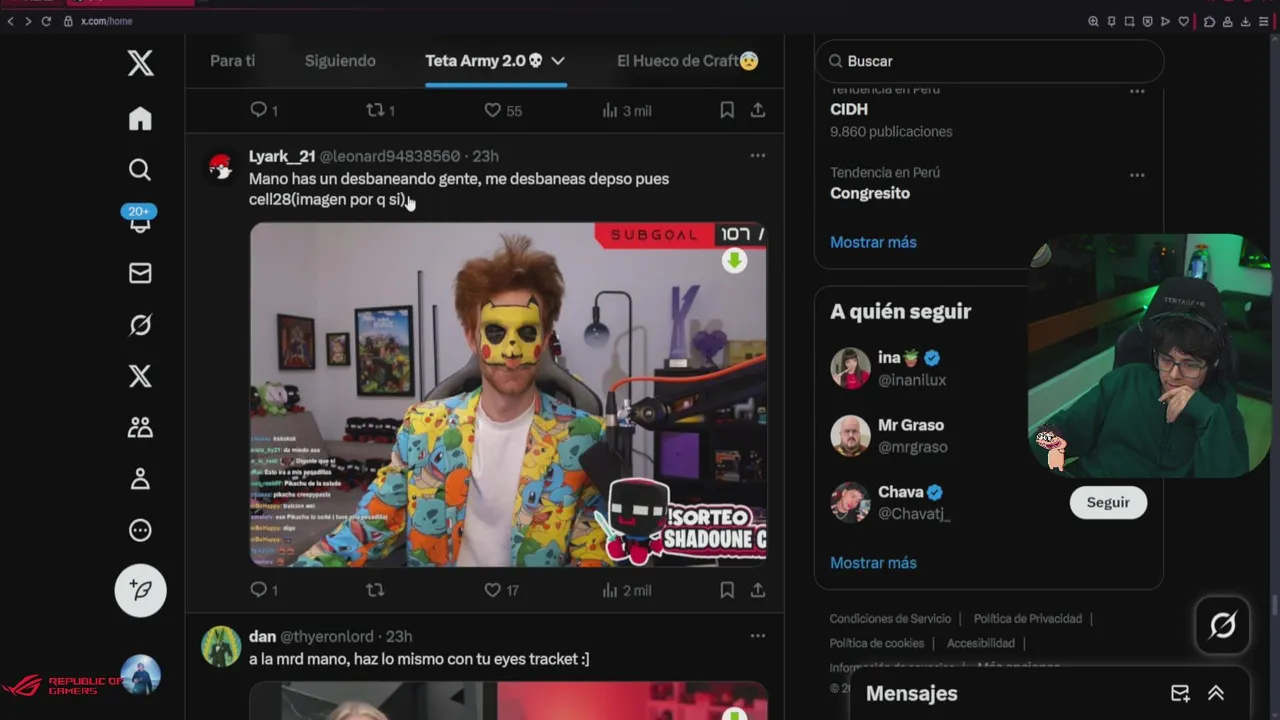Open Notifications bell with the 20+ badge
The image size is (1280, 720).
139,219
